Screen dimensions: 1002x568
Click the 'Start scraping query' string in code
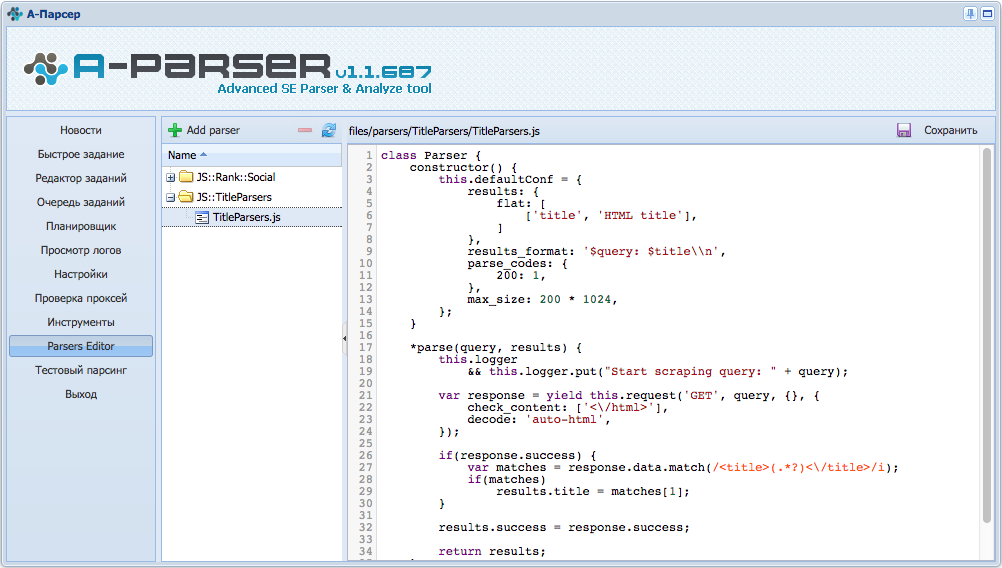click(x=690, y=371)
